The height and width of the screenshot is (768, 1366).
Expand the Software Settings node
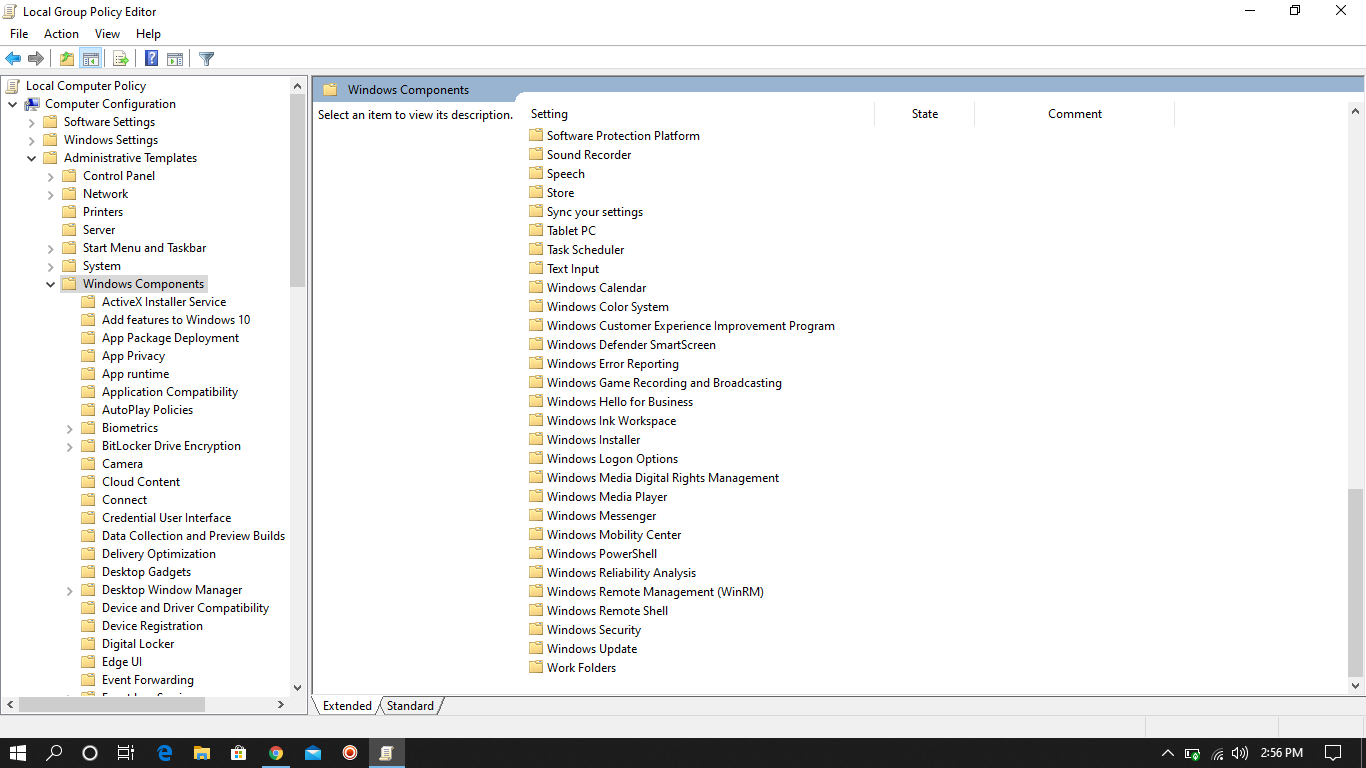[31, 122]
